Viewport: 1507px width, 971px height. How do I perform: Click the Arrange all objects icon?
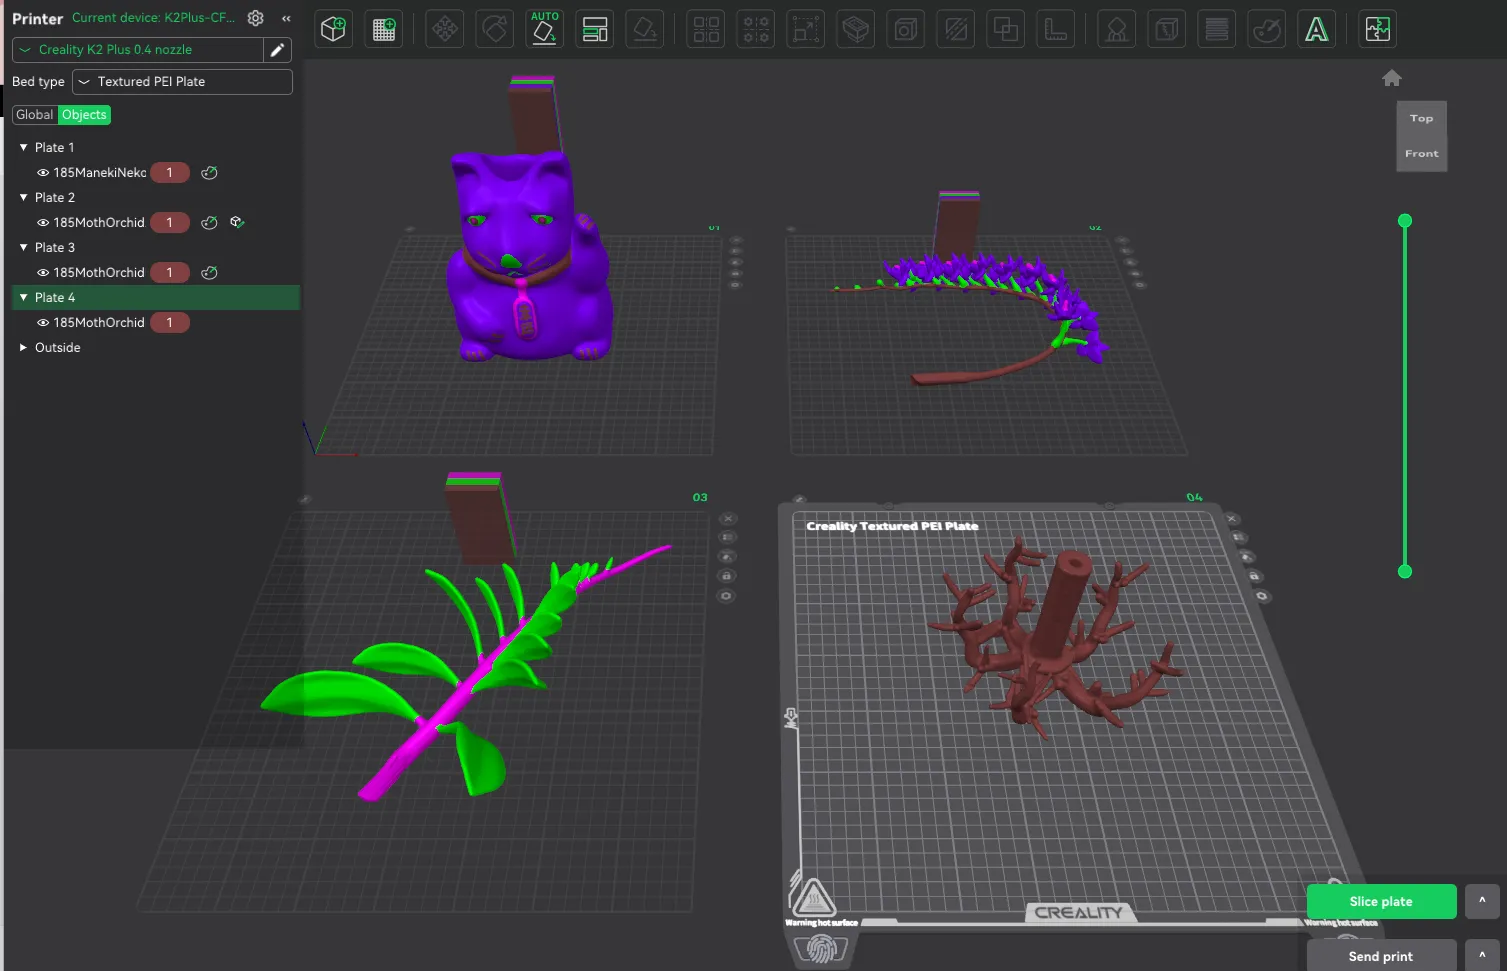[x=595, y=30]
